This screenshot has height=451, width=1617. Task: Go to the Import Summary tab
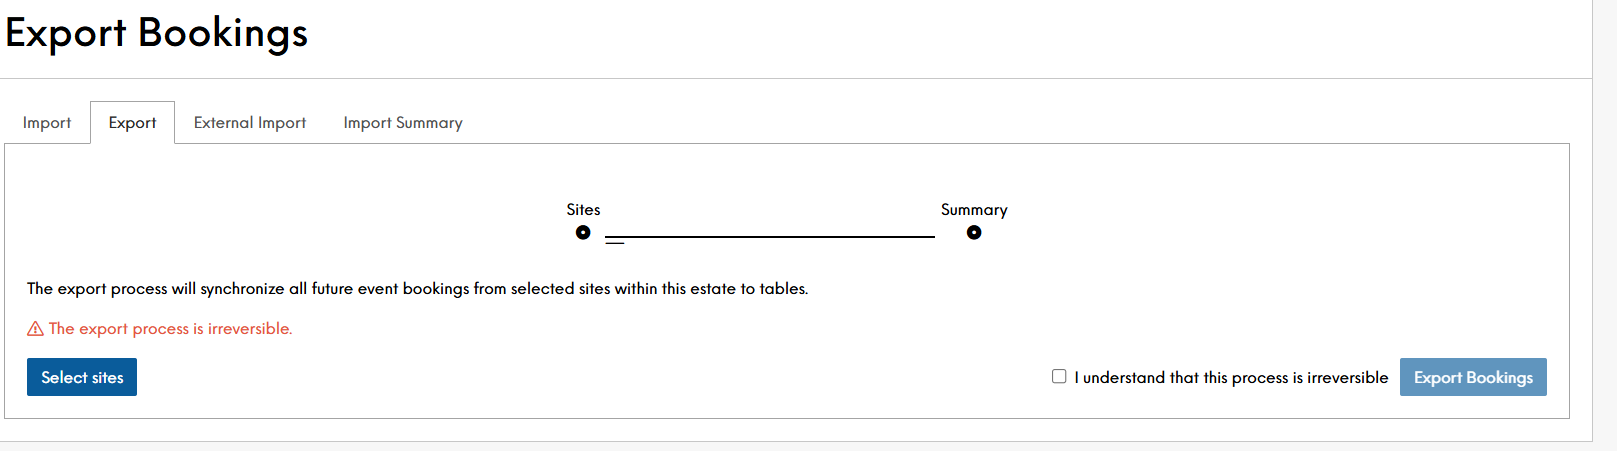[x=403, y=123]
